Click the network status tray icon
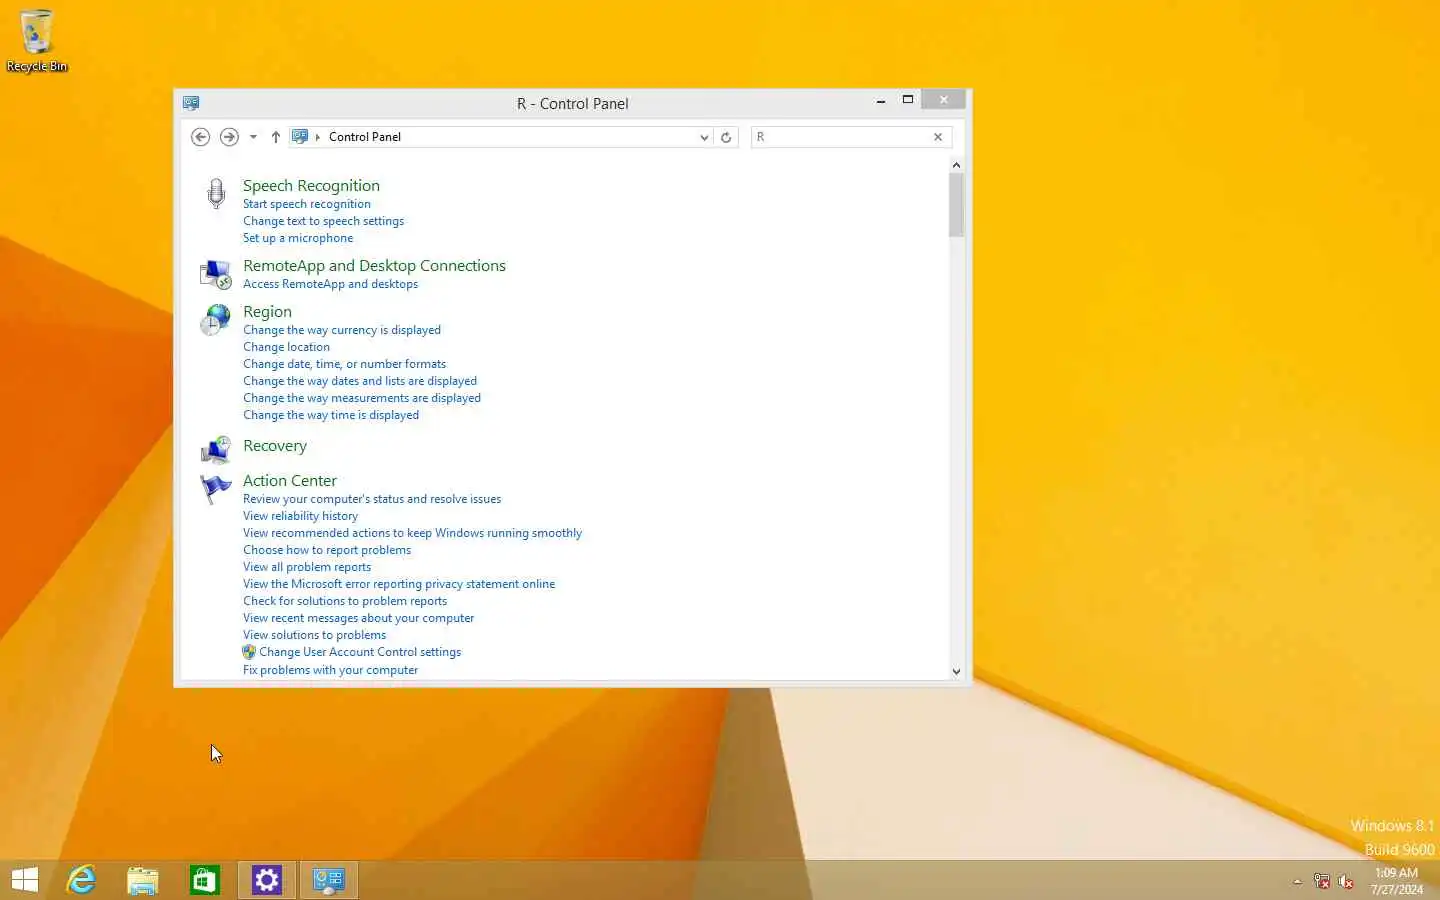Viewport: 1440px width, 900px height. 1322,881
